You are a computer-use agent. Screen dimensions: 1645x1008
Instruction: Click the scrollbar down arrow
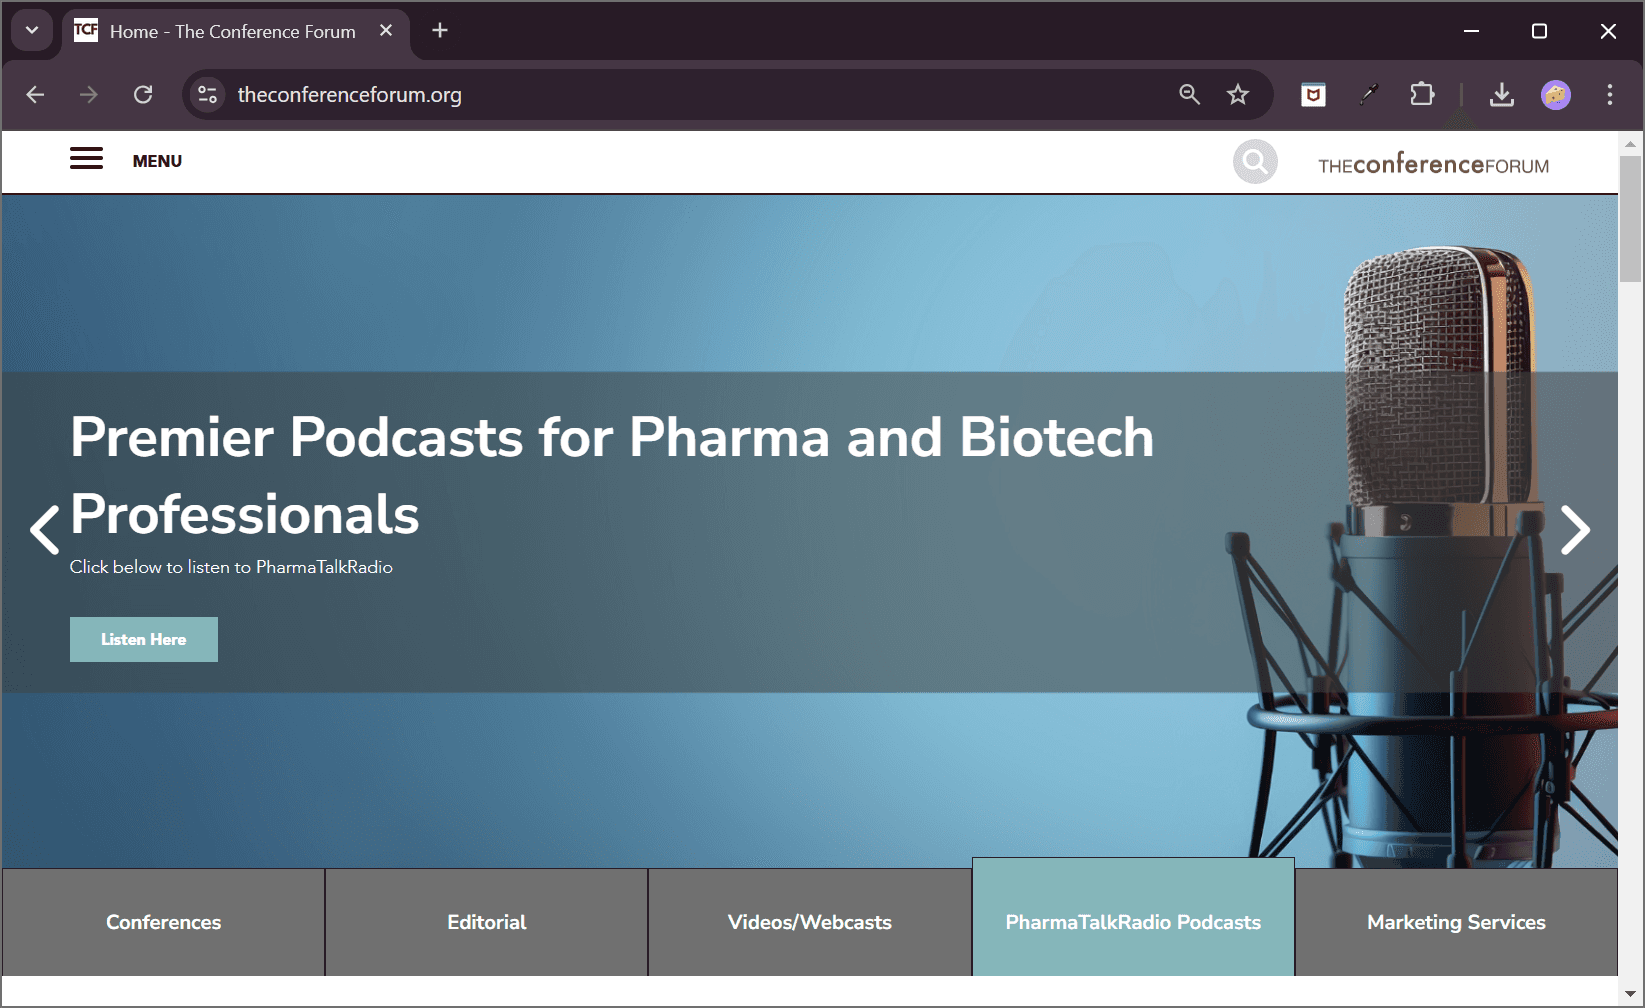pos(1630,994)
